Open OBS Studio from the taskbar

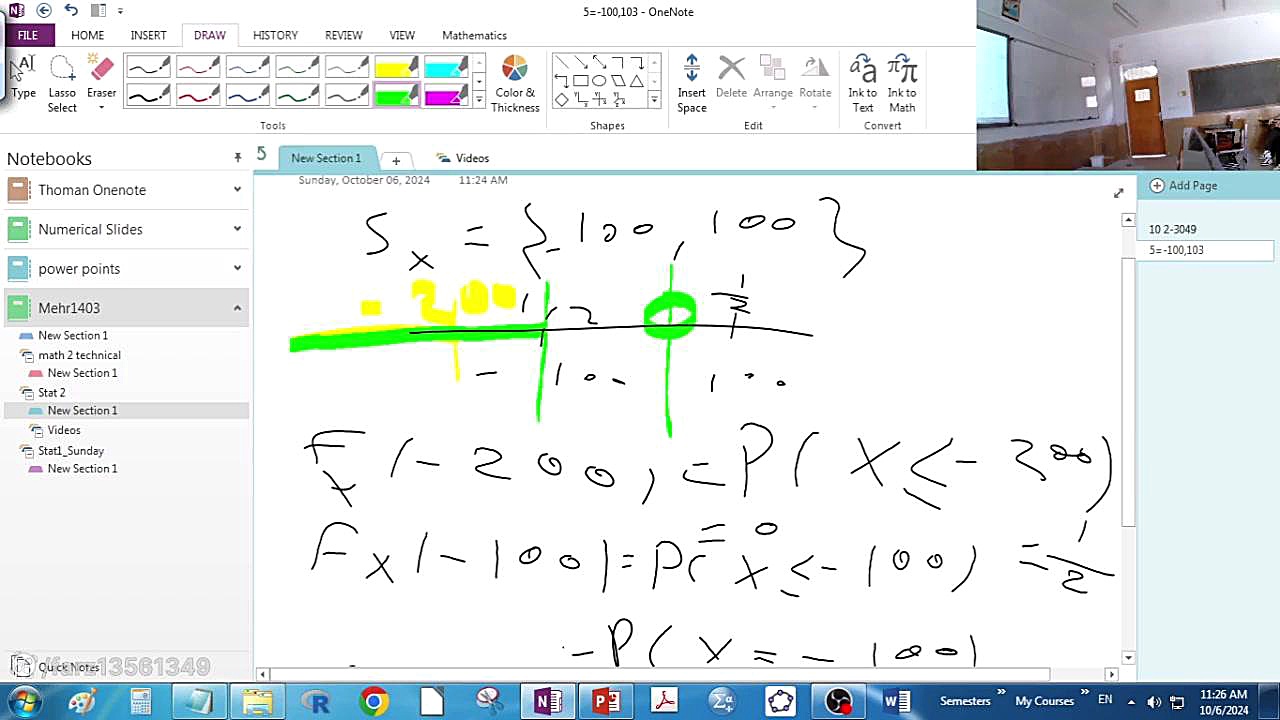point(838,702)
